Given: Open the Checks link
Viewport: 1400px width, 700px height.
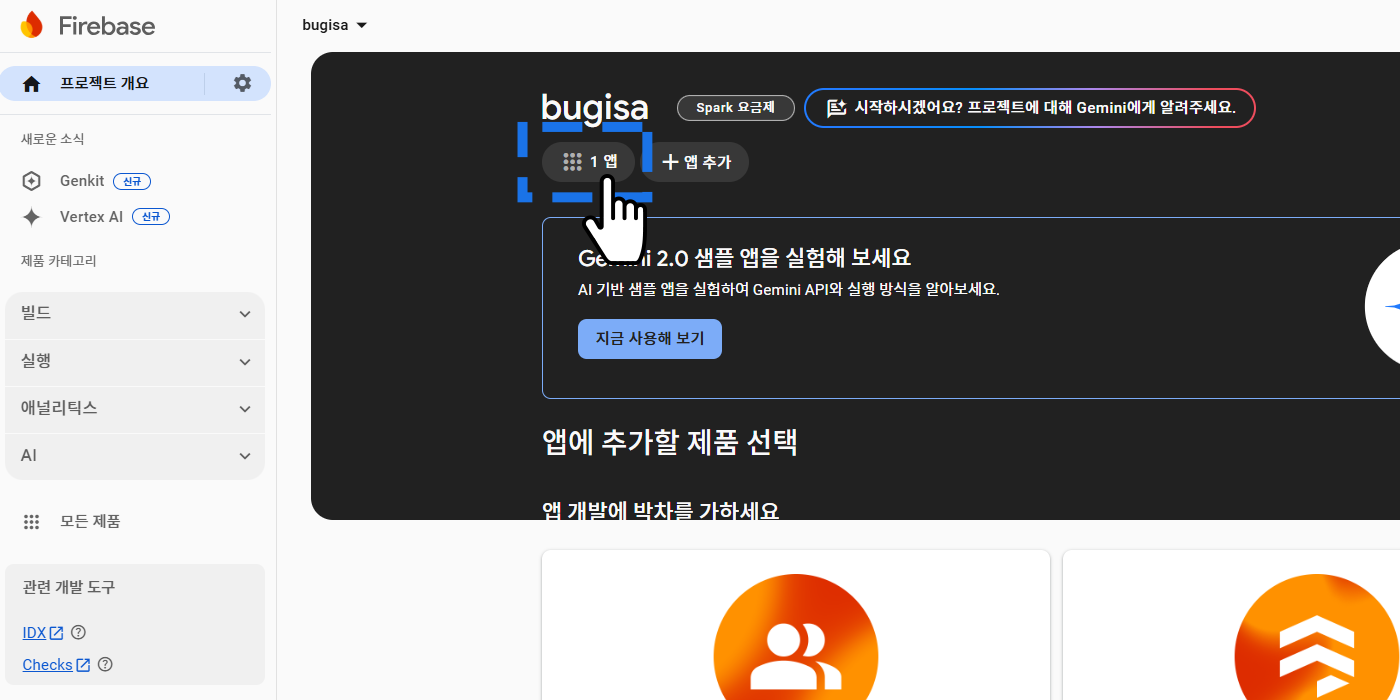Looking at the screenshot, I should point(47,665).
